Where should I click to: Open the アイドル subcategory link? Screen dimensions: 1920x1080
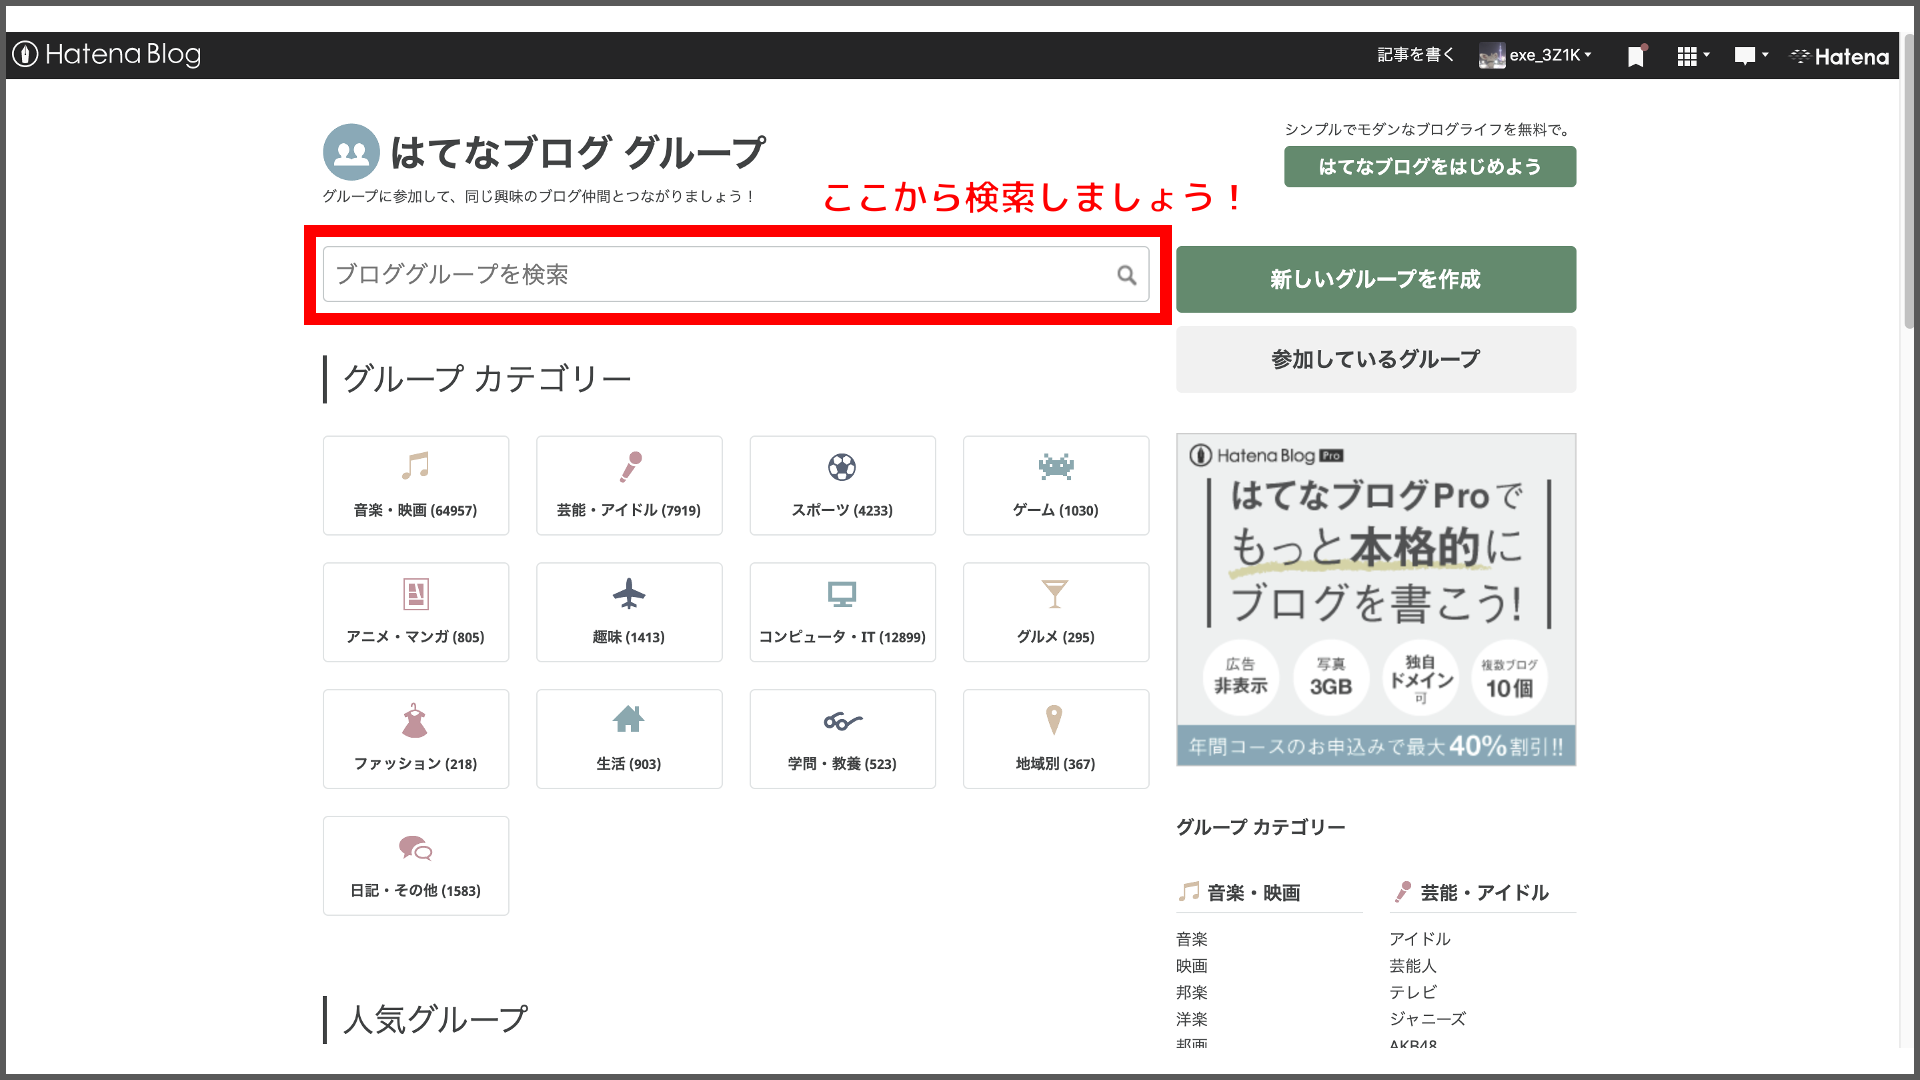click(1420, 939)
